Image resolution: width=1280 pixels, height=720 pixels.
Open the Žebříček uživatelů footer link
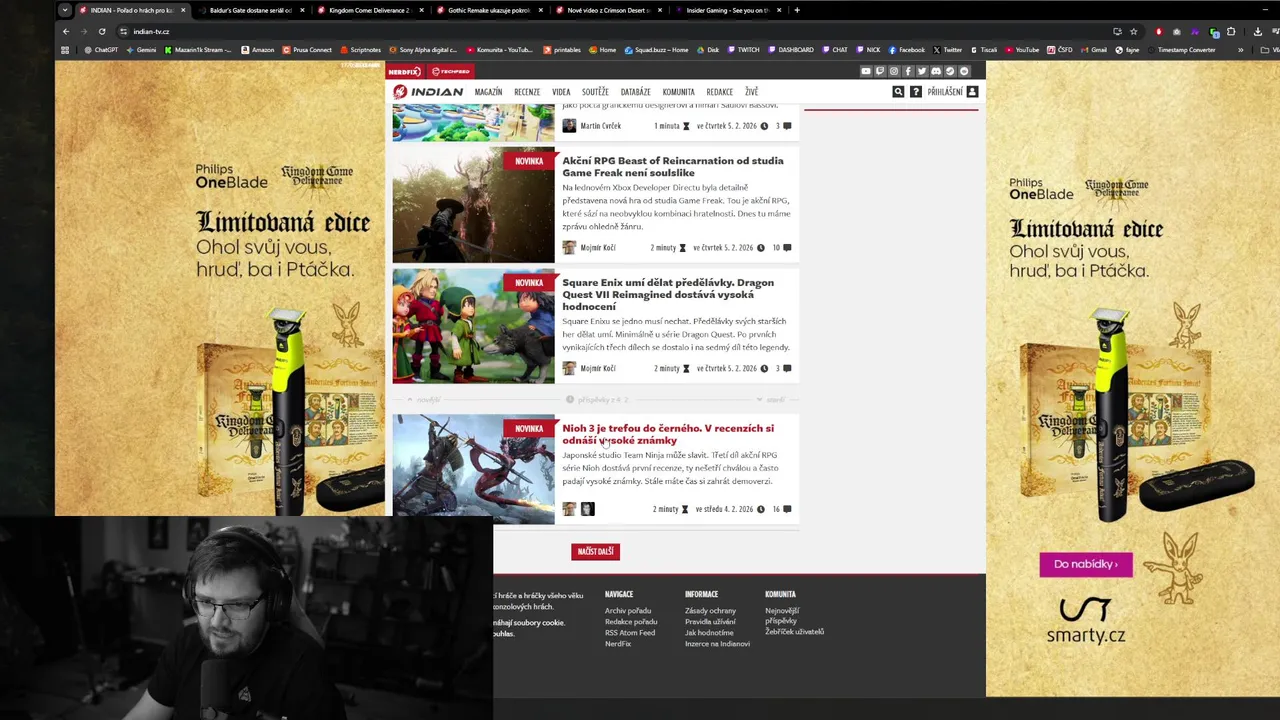795,632
